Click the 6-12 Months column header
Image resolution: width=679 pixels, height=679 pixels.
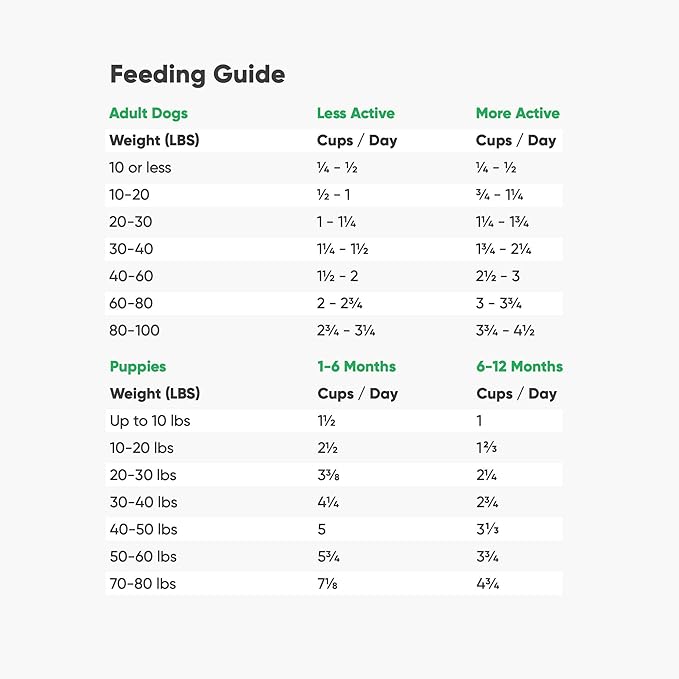pos(519,366)
